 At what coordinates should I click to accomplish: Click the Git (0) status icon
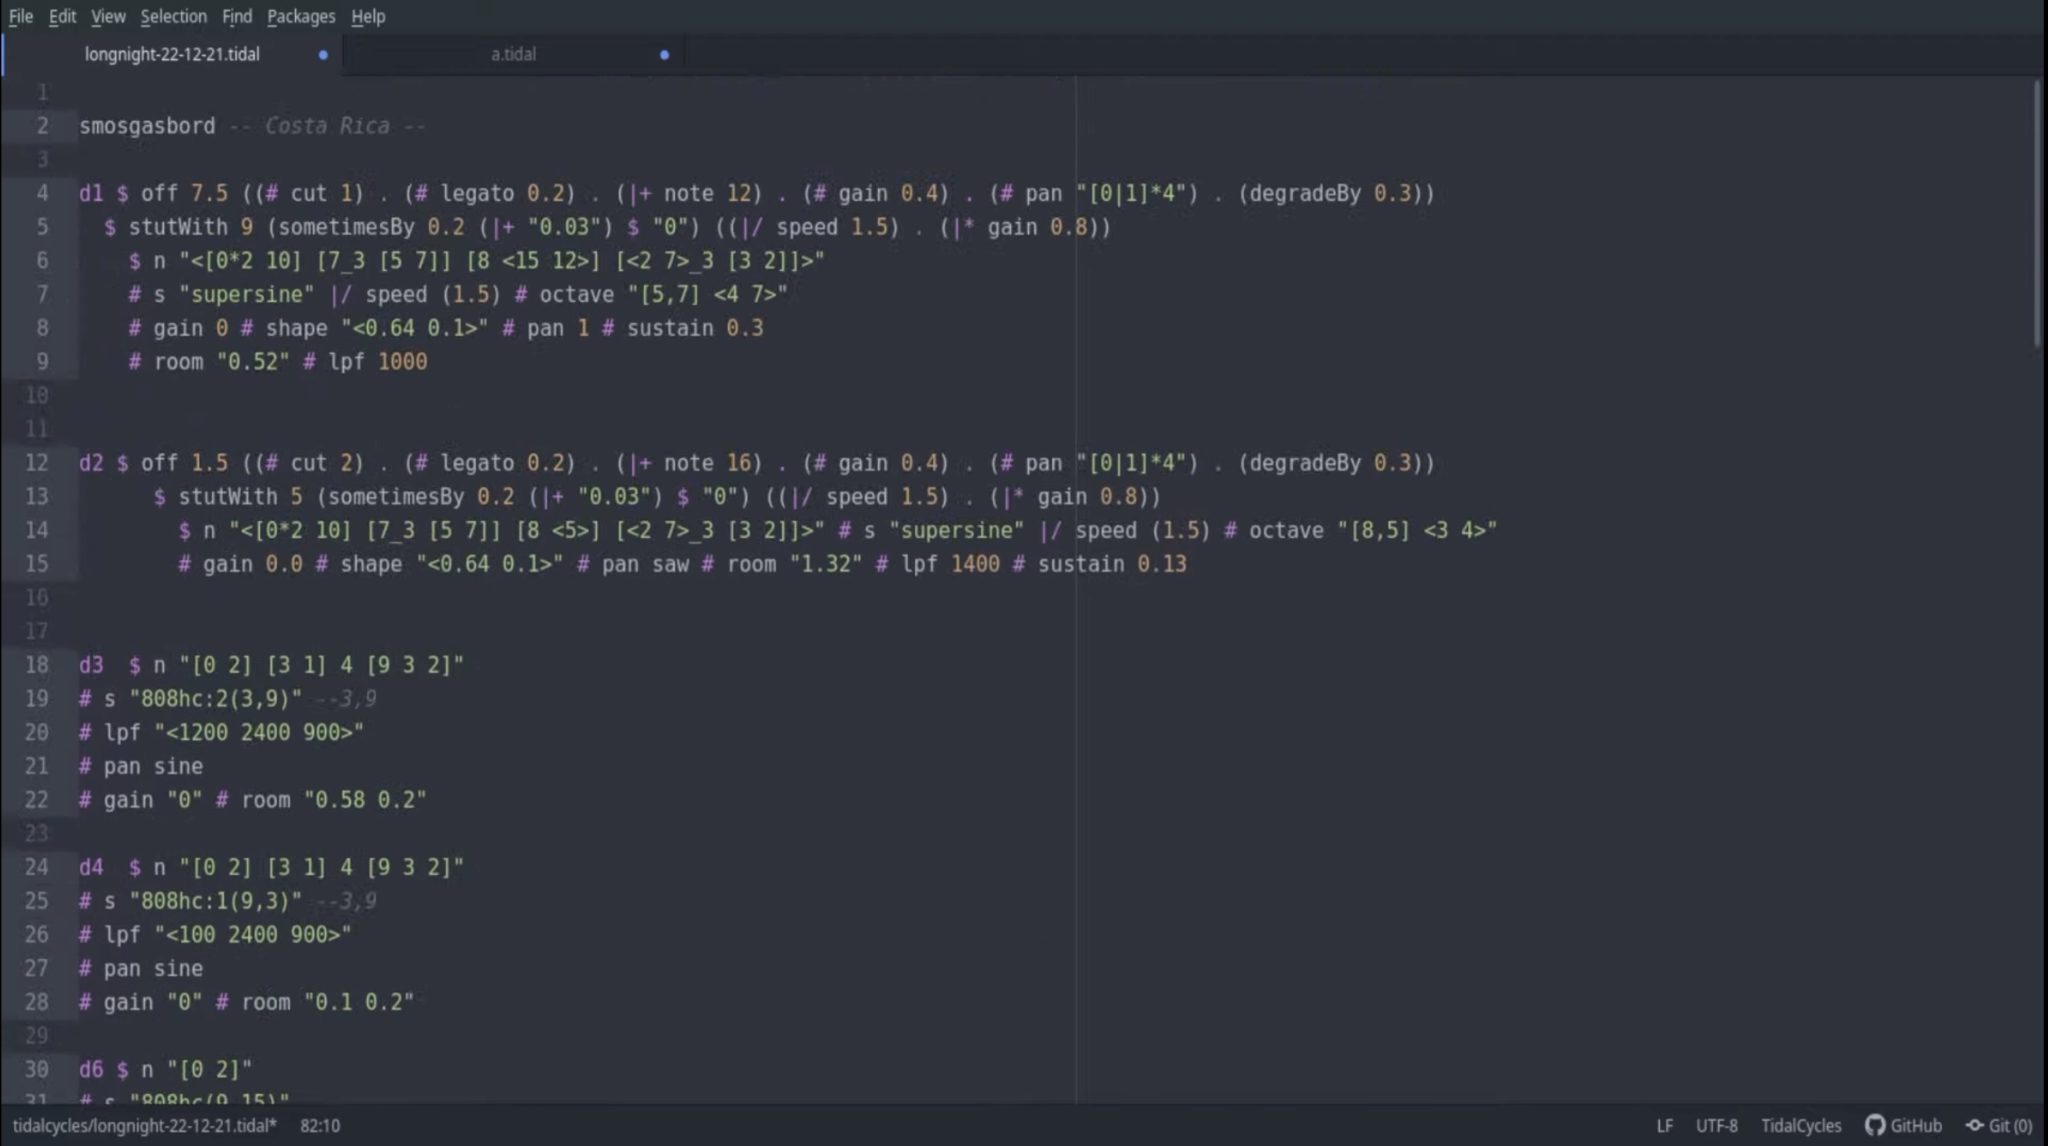coord(1975,1125)
